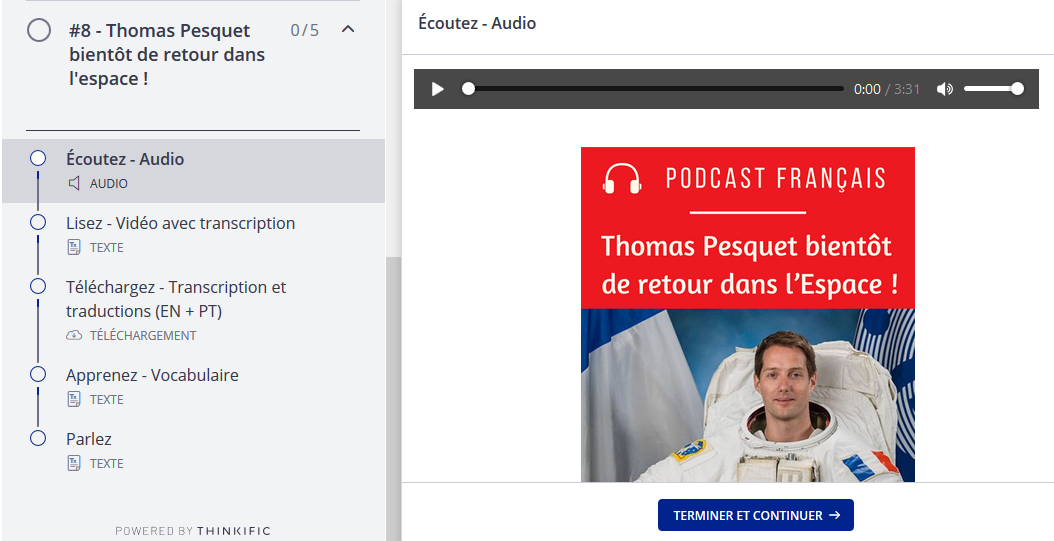Image resolution: width=1054 pixels, height=541 pixels.
Task: Click the Powered by Thinkific link
Action: tap(193, 530)
